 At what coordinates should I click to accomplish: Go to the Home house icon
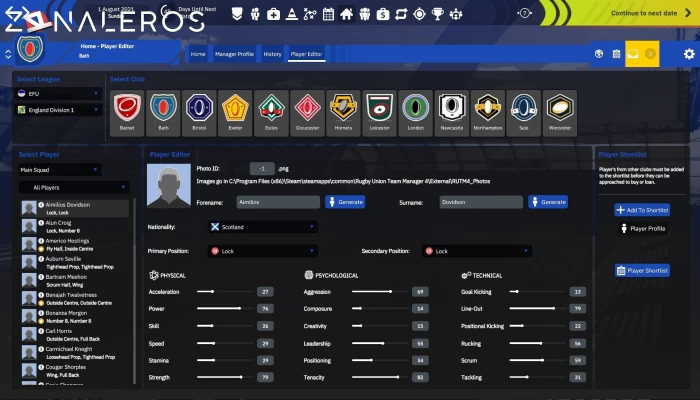(x=346, y=14)
